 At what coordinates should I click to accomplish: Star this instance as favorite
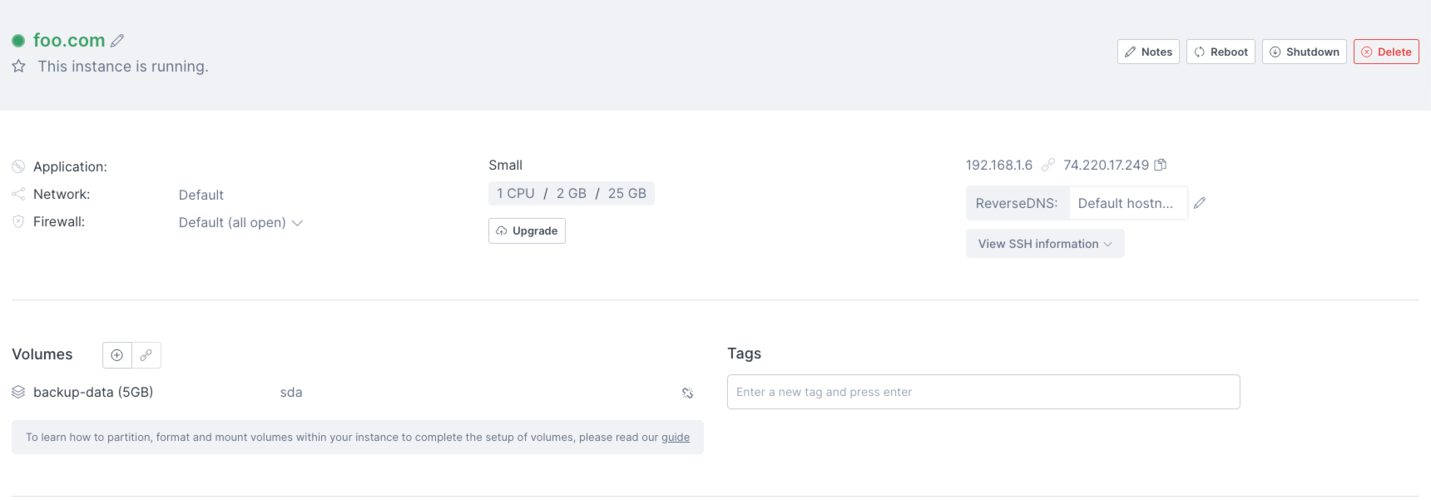(18, 66)
